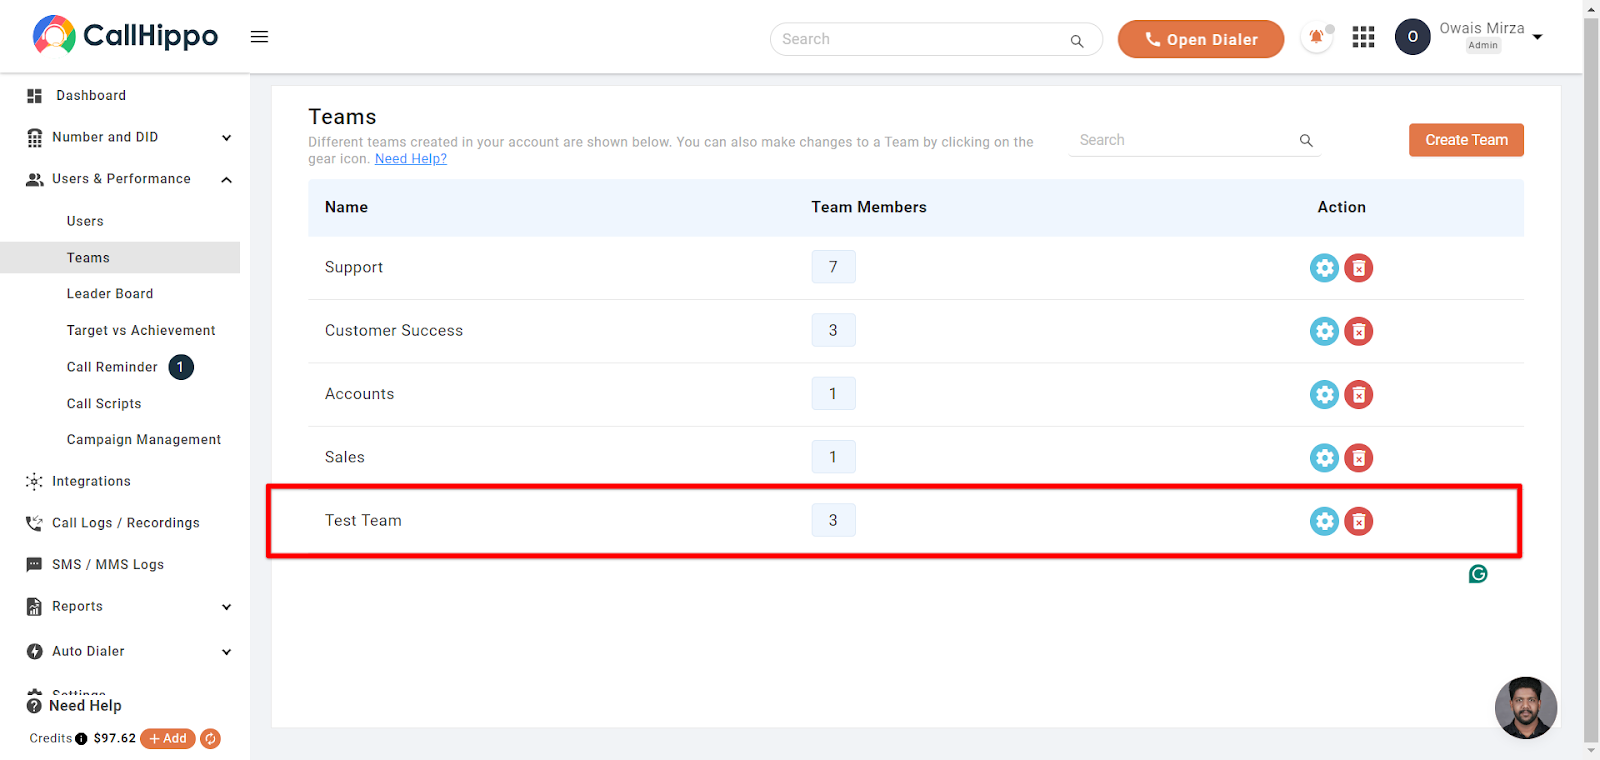Click the teams search magnifier icon
Image resolution: width=1600 pixels, height=760 pixels.
(1306, 141)
